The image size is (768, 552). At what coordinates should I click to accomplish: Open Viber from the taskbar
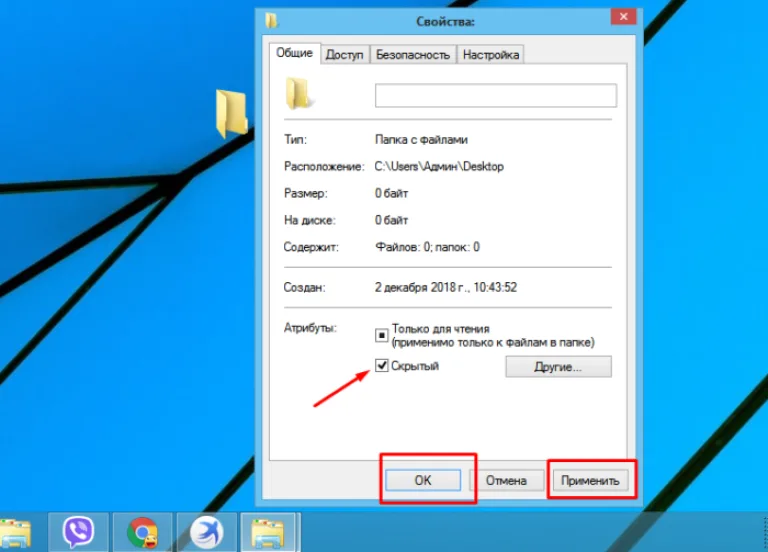click(x=78, y=531)
